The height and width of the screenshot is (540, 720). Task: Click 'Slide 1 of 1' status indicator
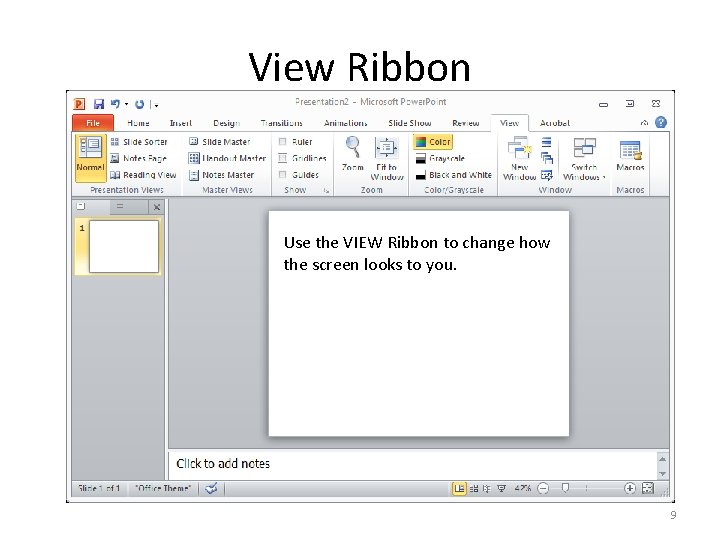pos(99,489)
